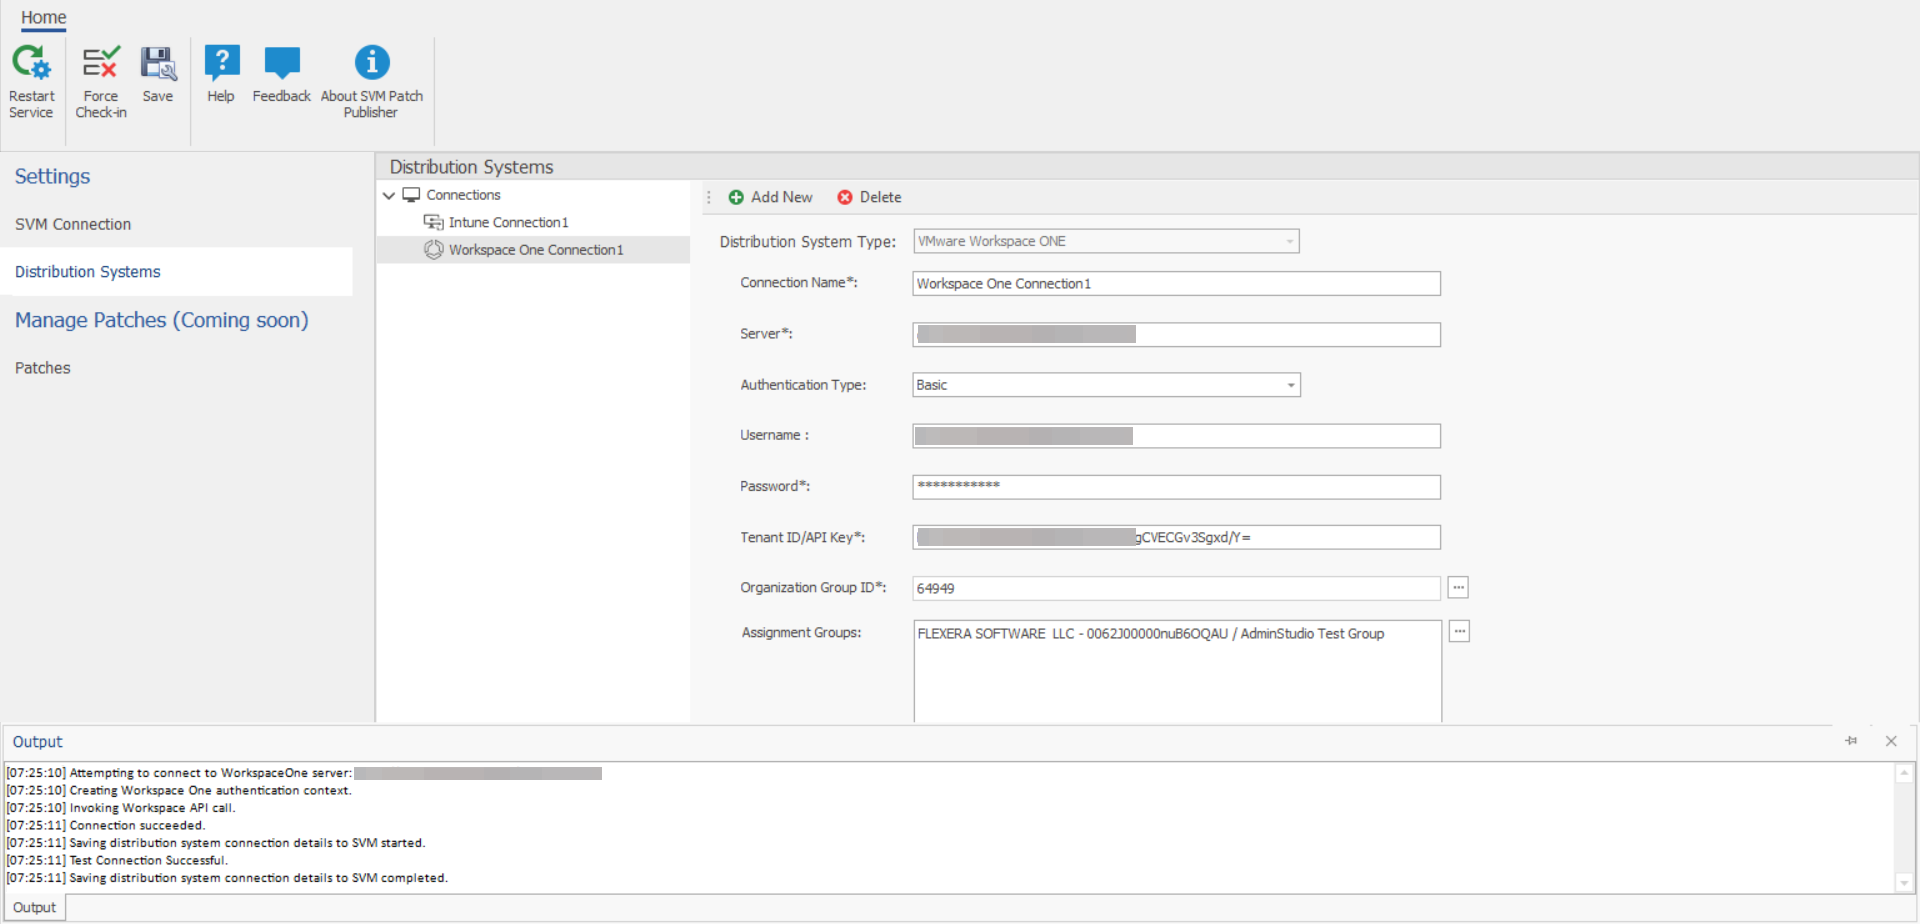Open SVM Connection settings
Screen dimensions: 1920x924
73,224
